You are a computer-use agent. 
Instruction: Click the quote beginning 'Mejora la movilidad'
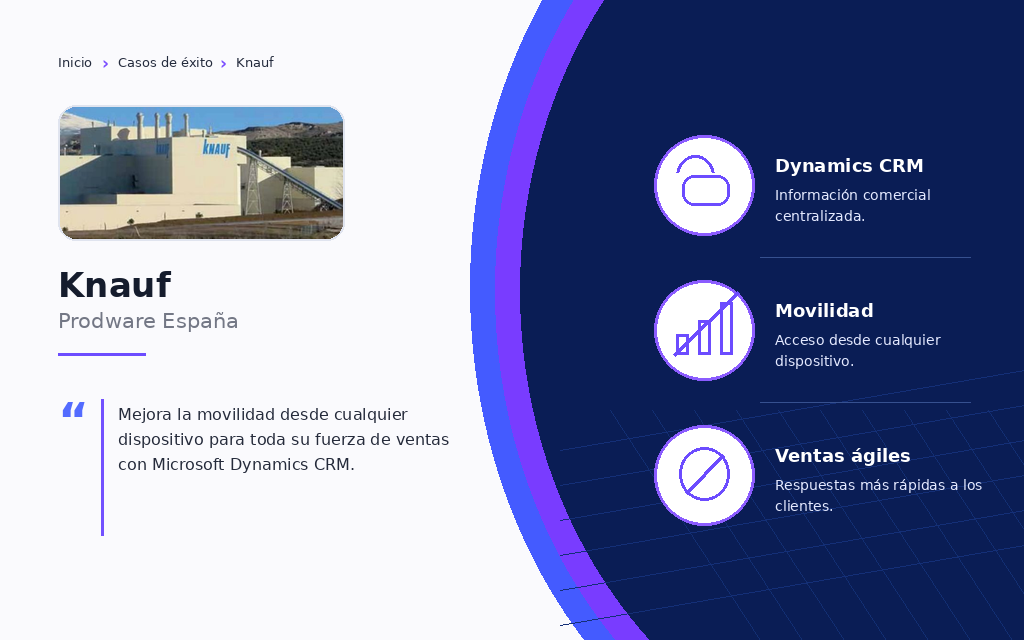[x=283, y=439]
